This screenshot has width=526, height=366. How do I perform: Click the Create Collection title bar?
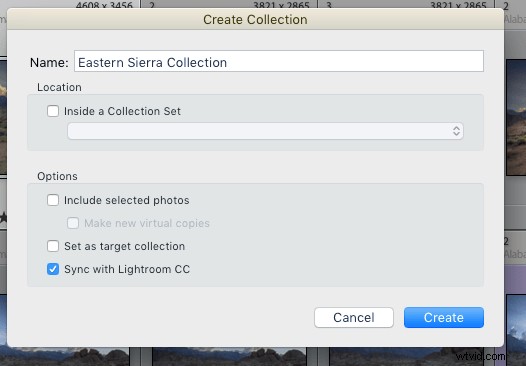pyautogui.click(x=255, y=19)
